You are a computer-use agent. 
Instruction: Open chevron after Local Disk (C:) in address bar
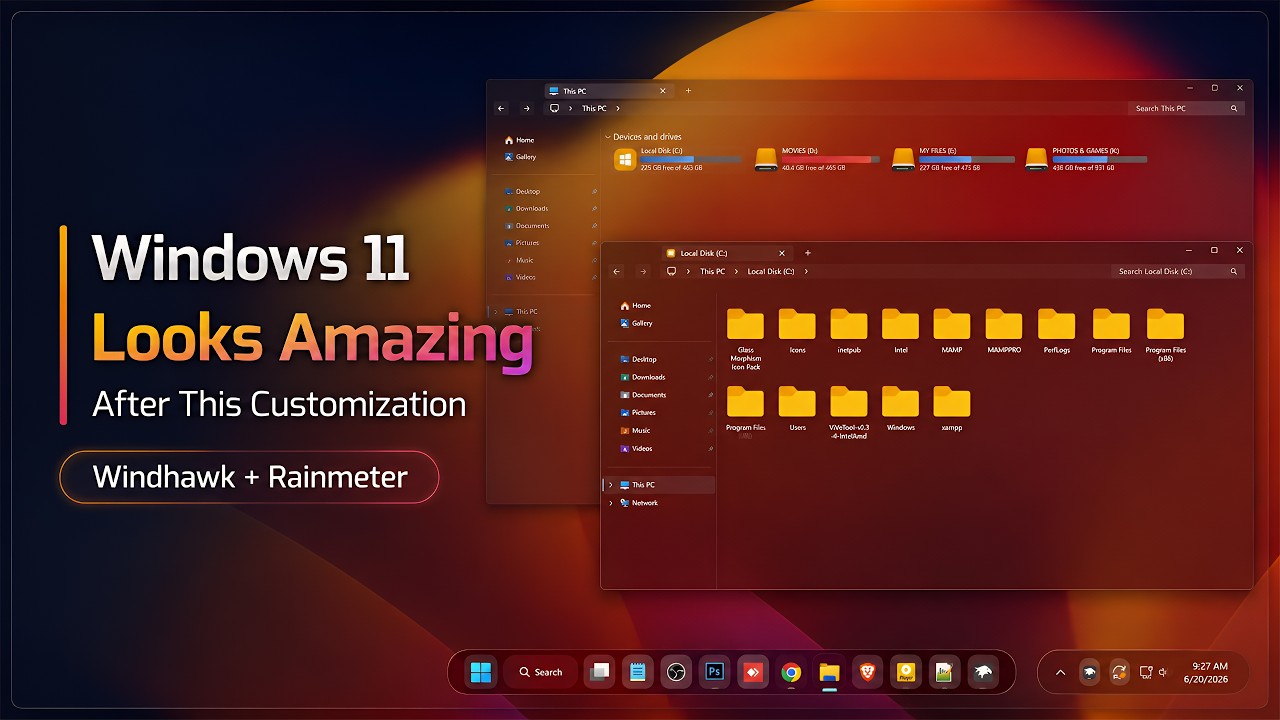point(806,271)
